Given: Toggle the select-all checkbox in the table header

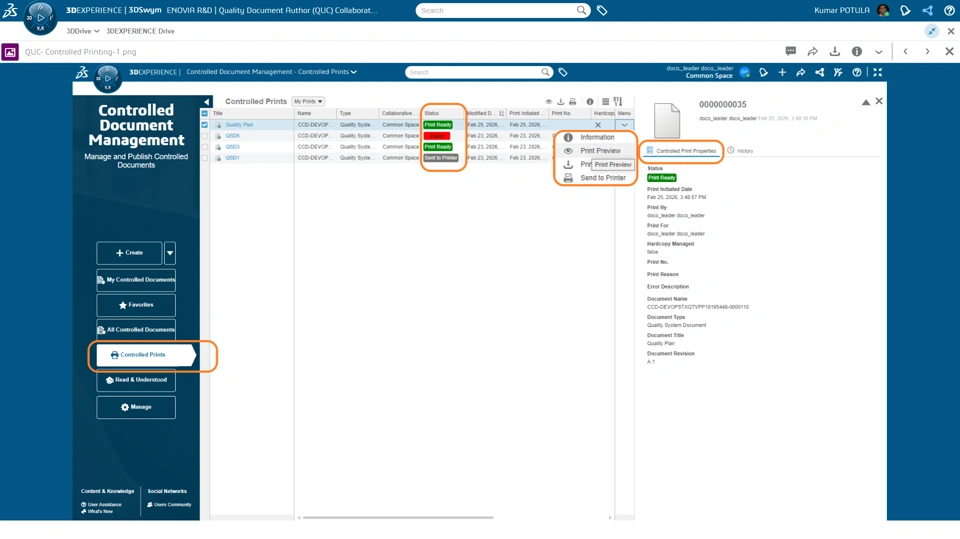Looking at the screenshot, I should point(204,113).
